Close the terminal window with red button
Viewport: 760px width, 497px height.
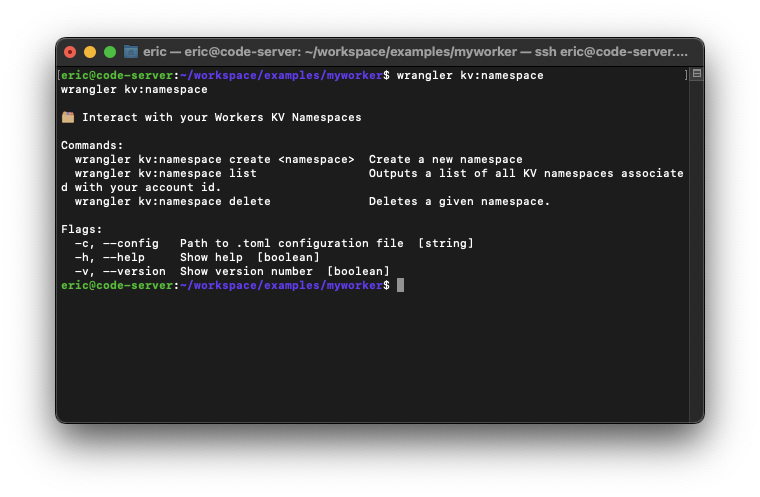[70, 51]
